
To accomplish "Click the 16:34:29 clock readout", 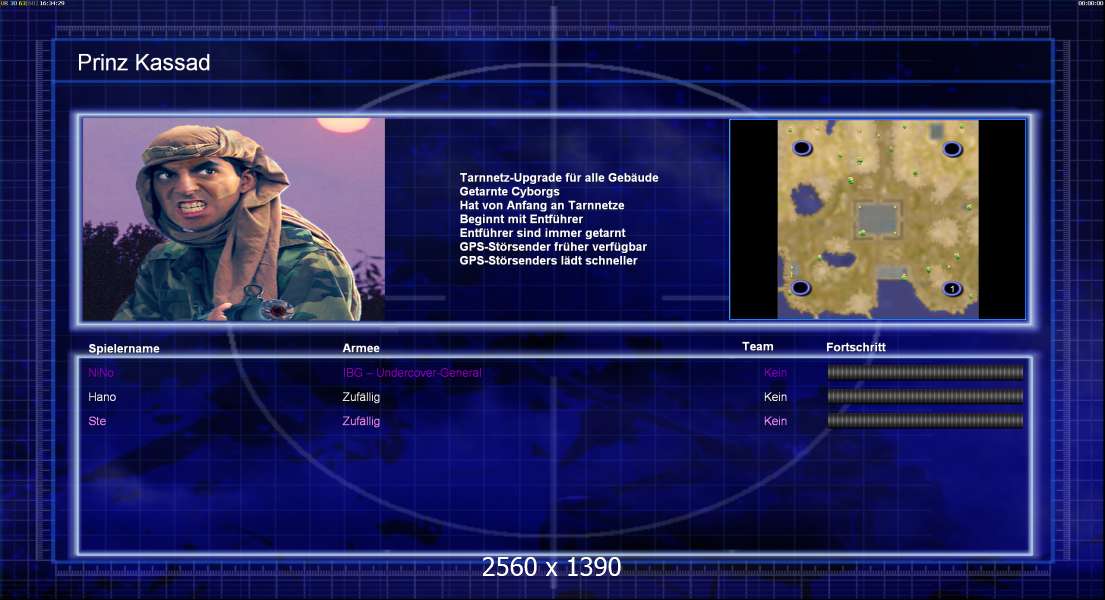I will tap(51, 4).
